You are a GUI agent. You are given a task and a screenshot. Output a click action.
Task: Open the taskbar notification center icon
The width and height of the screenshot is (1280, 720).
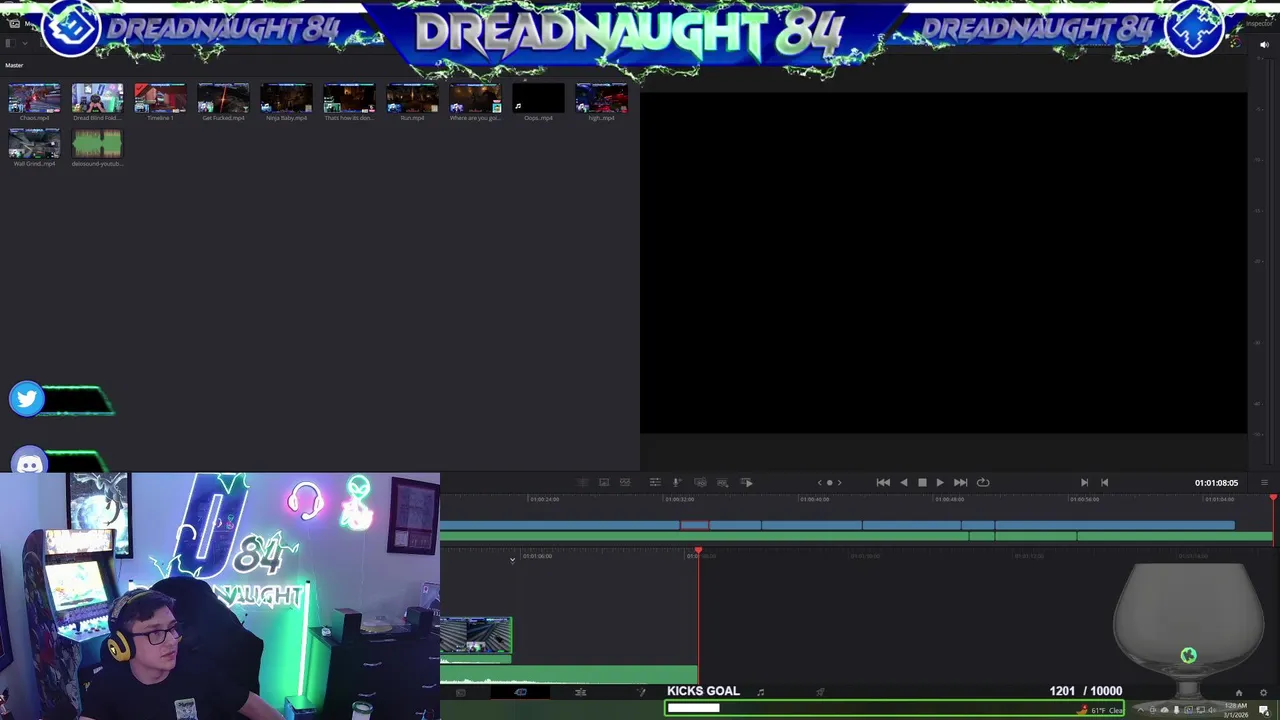(1264, 710)
